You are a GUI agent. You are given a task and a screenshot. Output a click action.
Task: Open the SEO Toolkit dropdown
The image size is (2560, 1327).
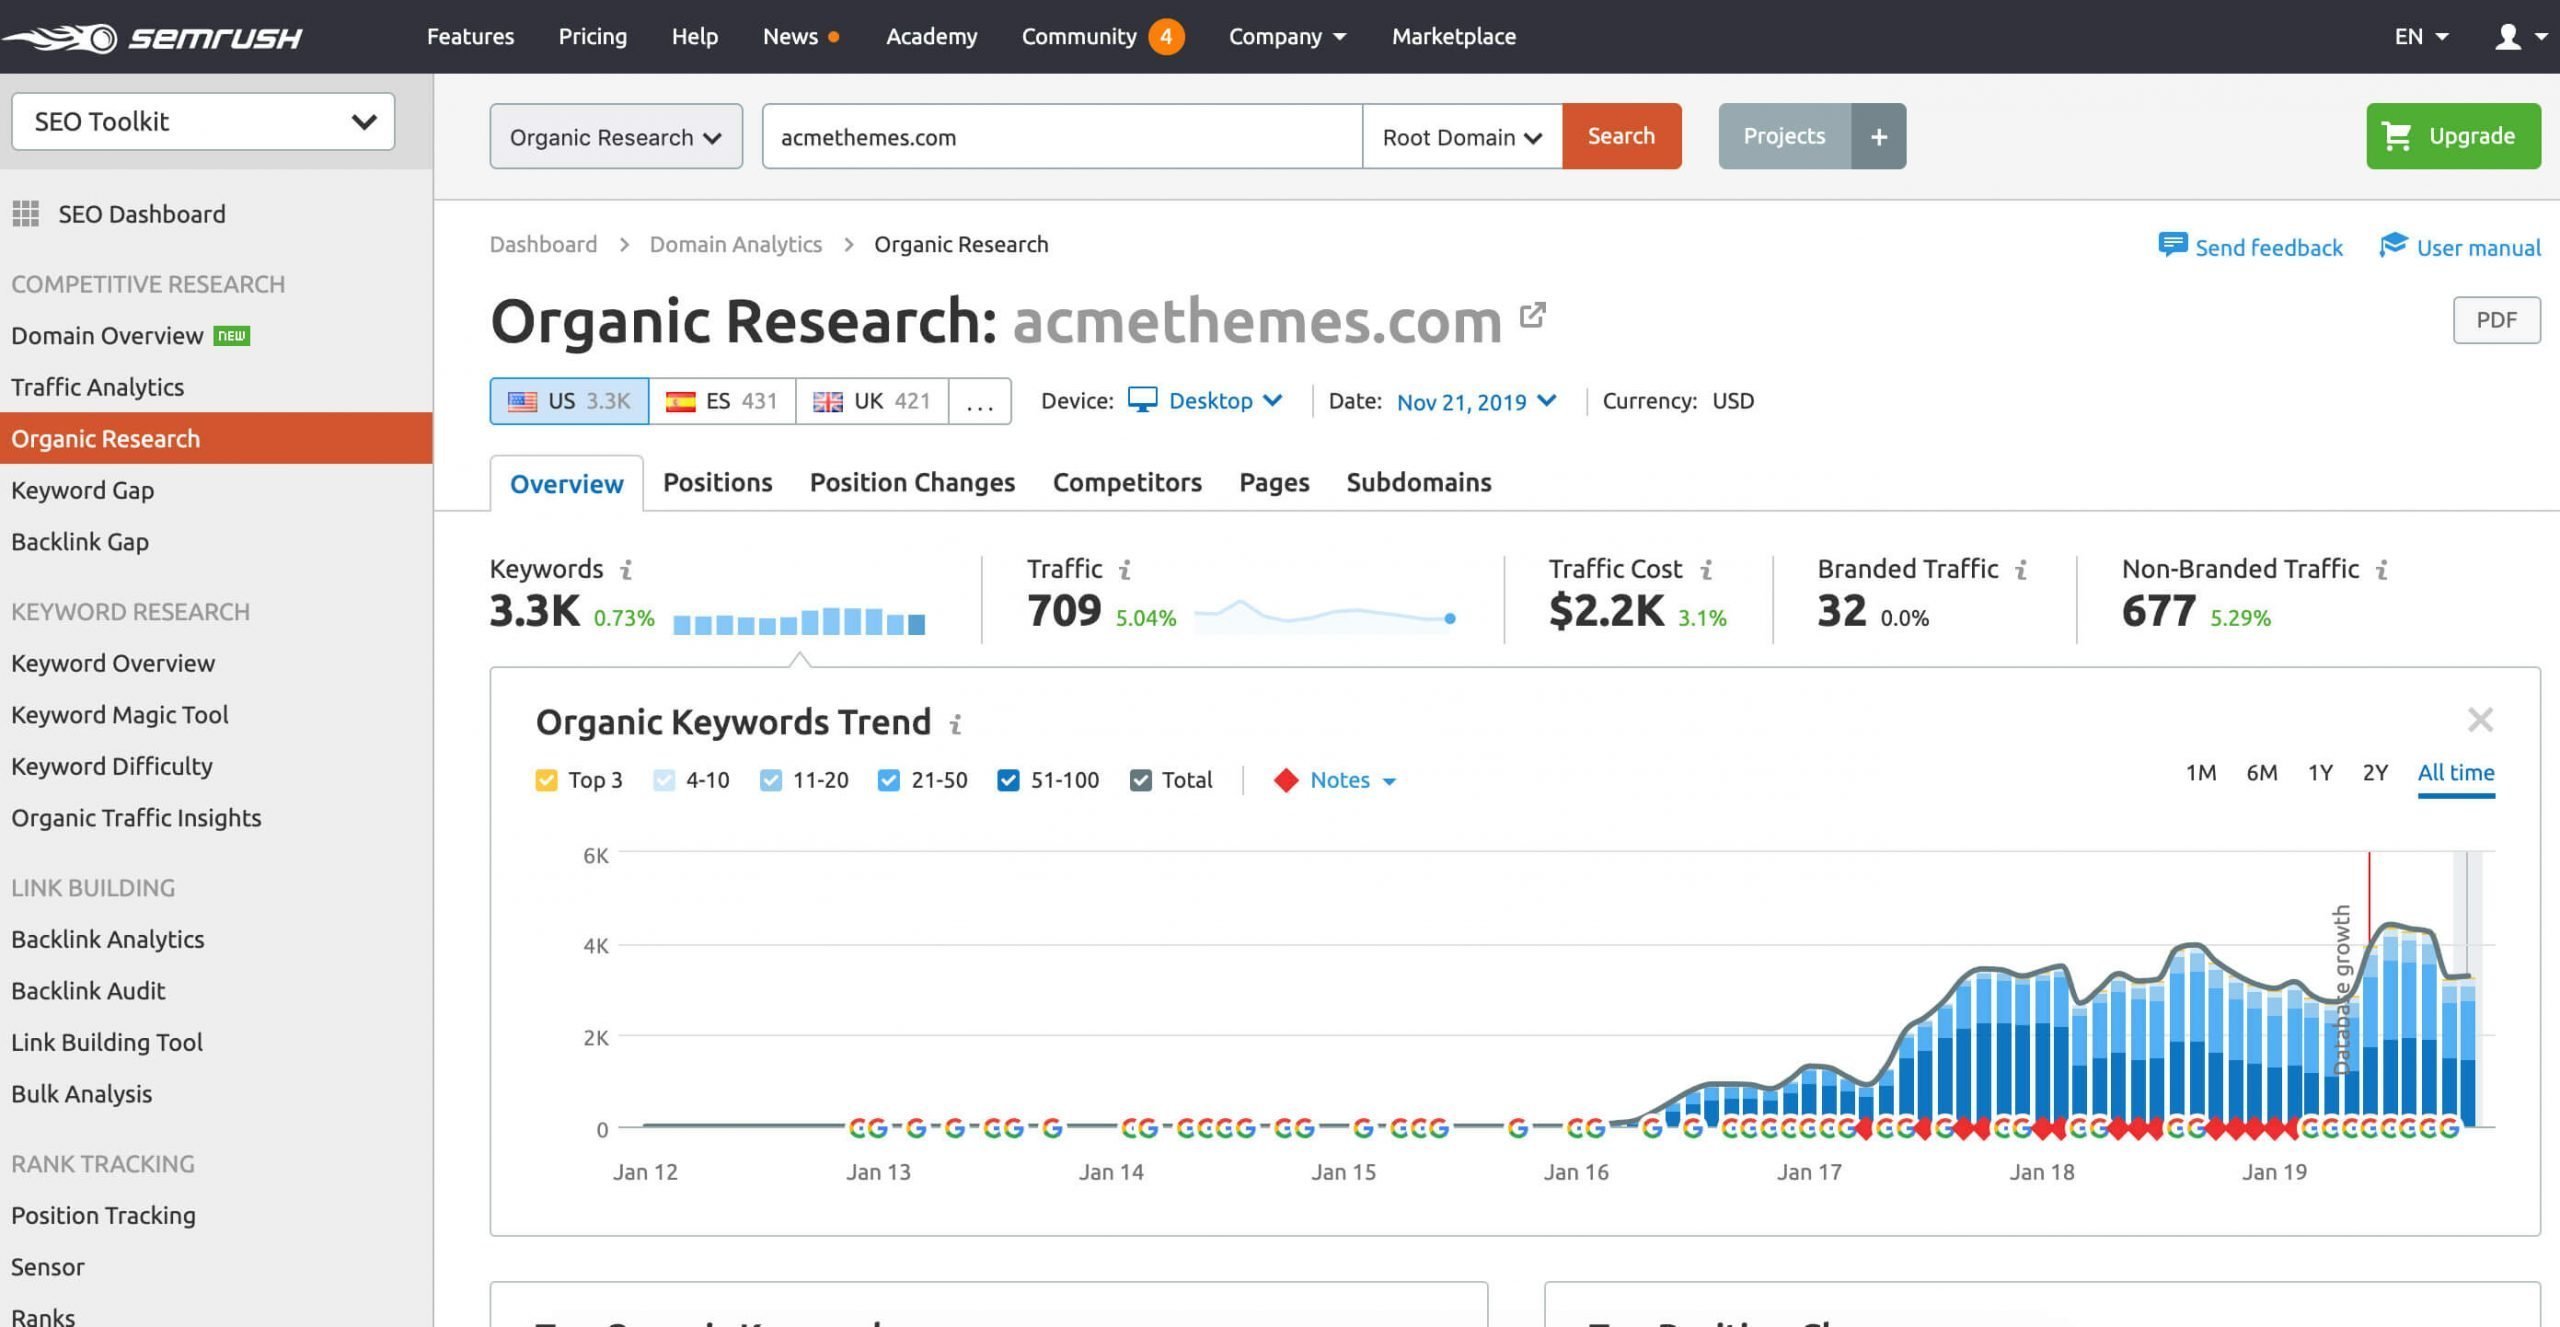pos(203,122)
